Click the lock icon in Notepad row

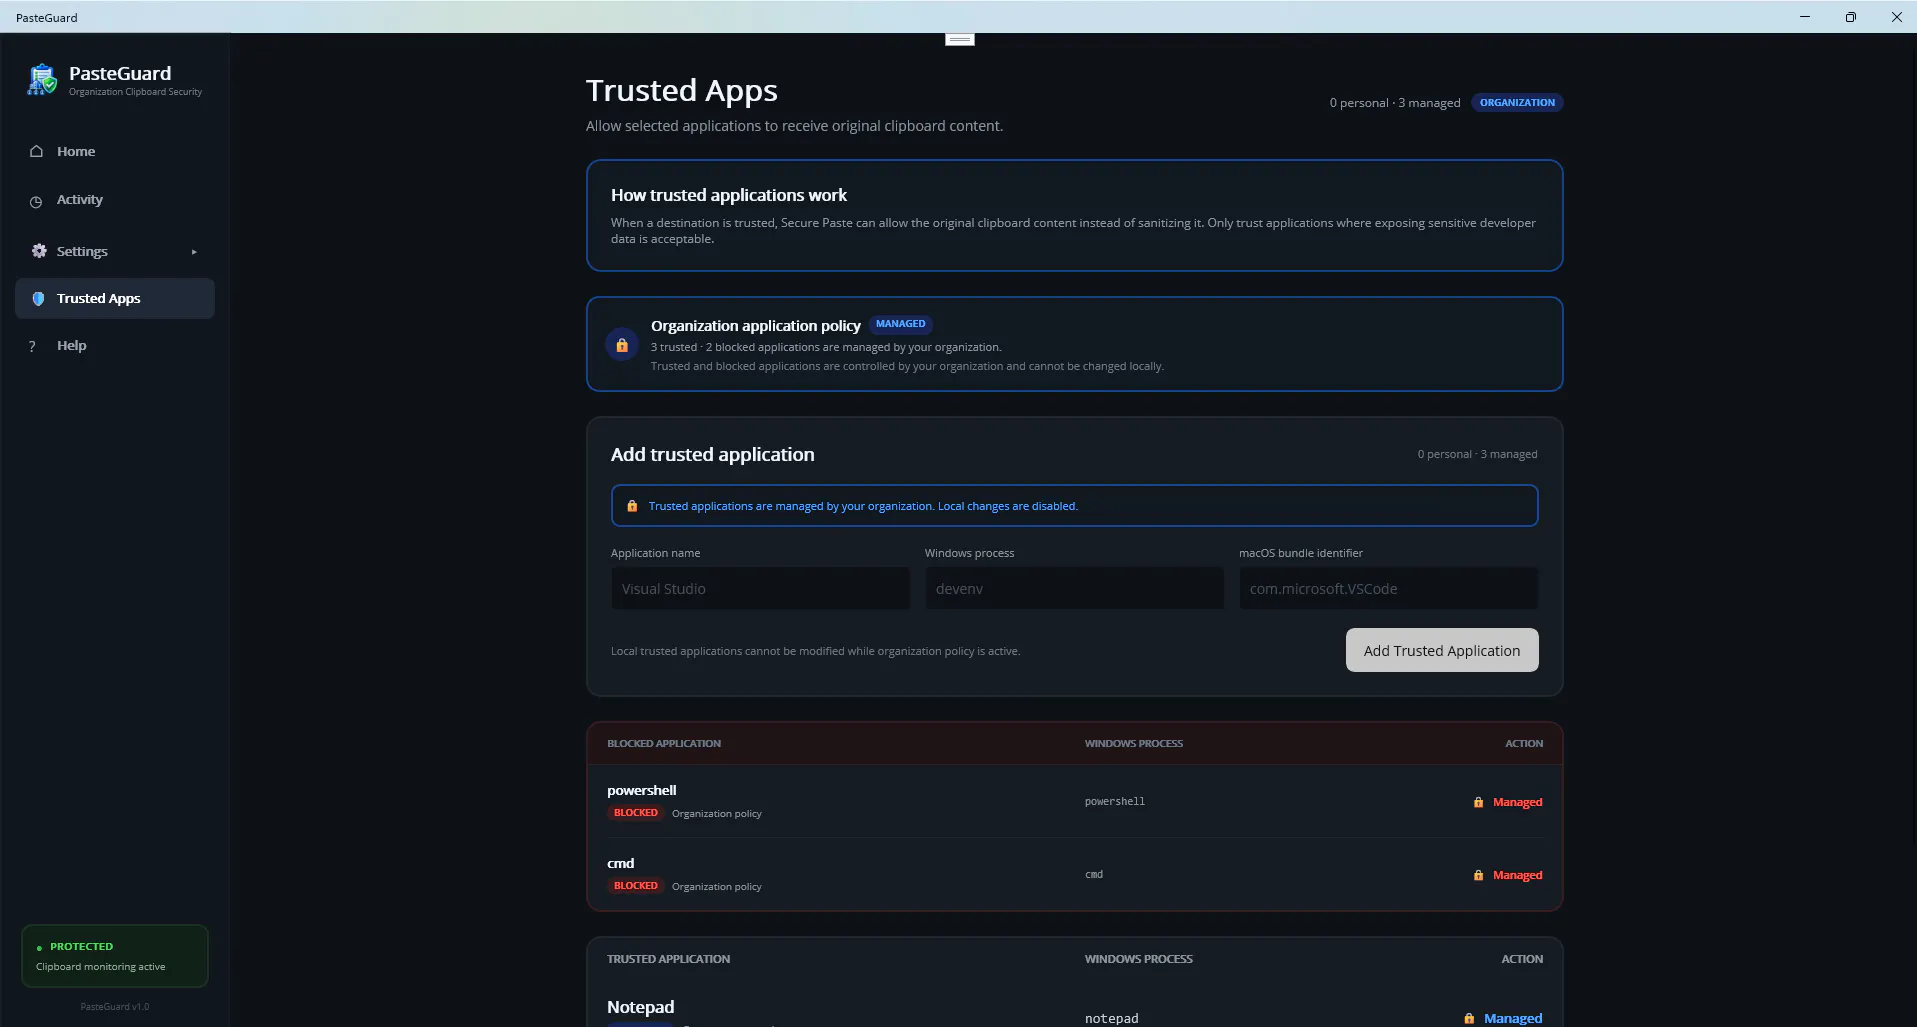(x=1469, y=1018)
